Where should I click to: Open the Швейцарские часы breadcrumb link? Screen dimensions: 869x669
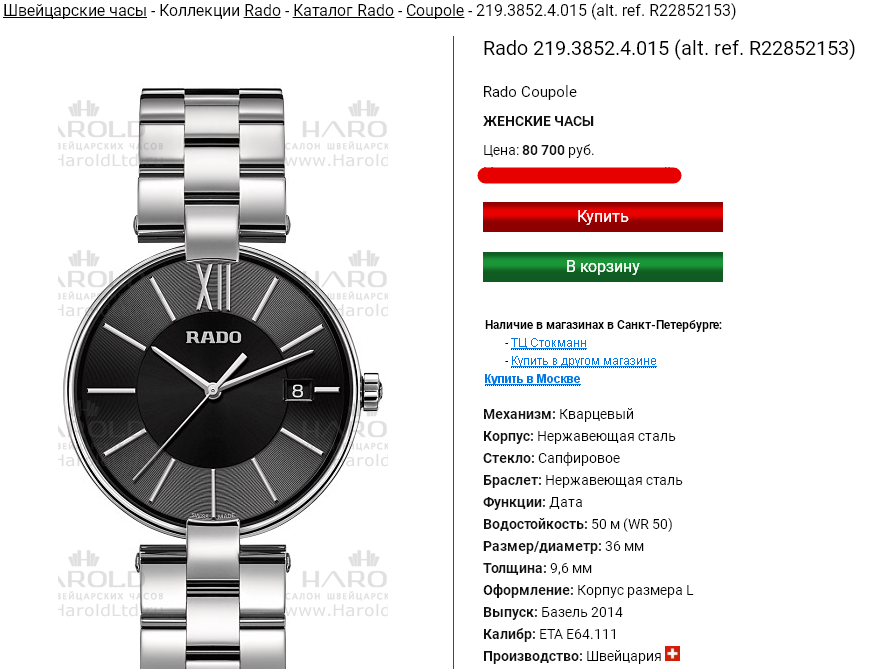(x=75, y=10)
